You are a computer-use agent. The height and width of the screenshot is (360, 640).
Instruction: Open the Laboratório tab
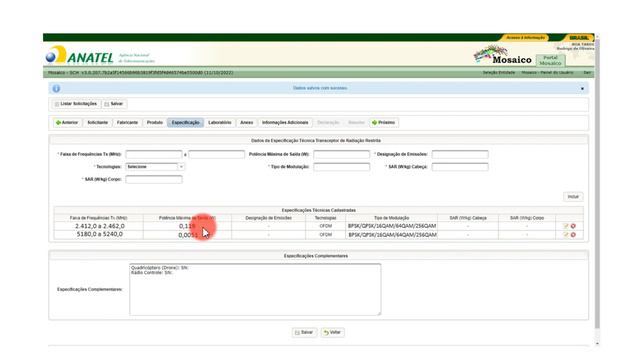(x=220, y=122)
